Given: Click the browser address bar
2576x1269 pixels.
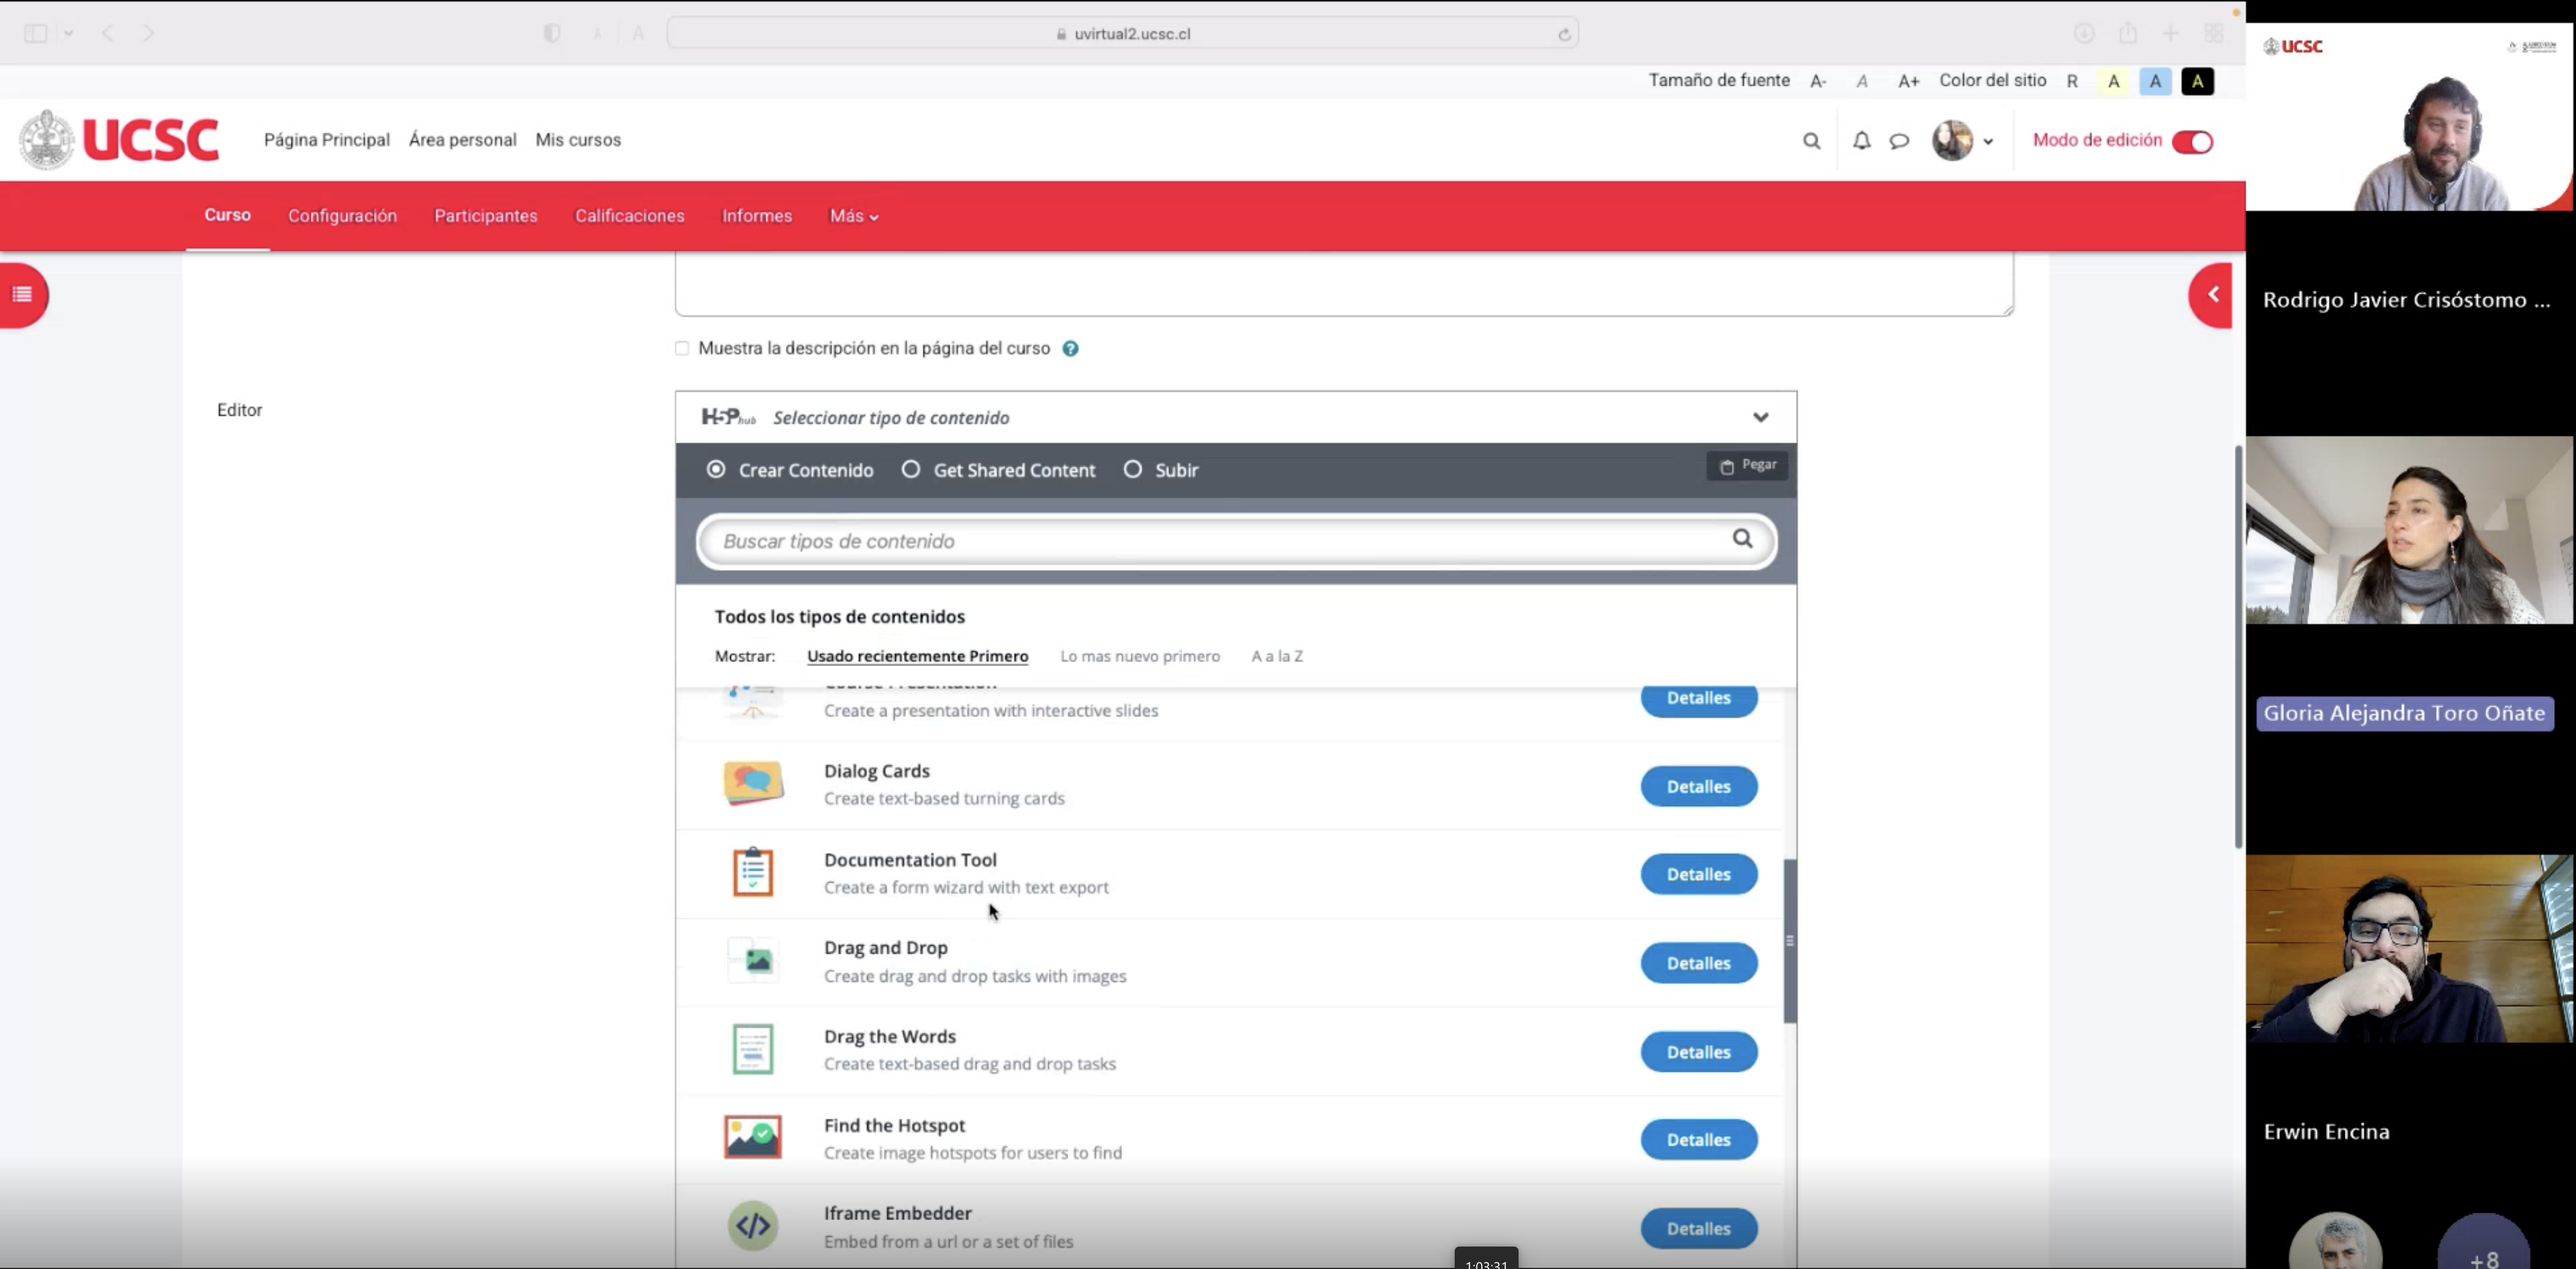Looking at the screenshot, I should pyautogui.click(x=1122, y=33).
